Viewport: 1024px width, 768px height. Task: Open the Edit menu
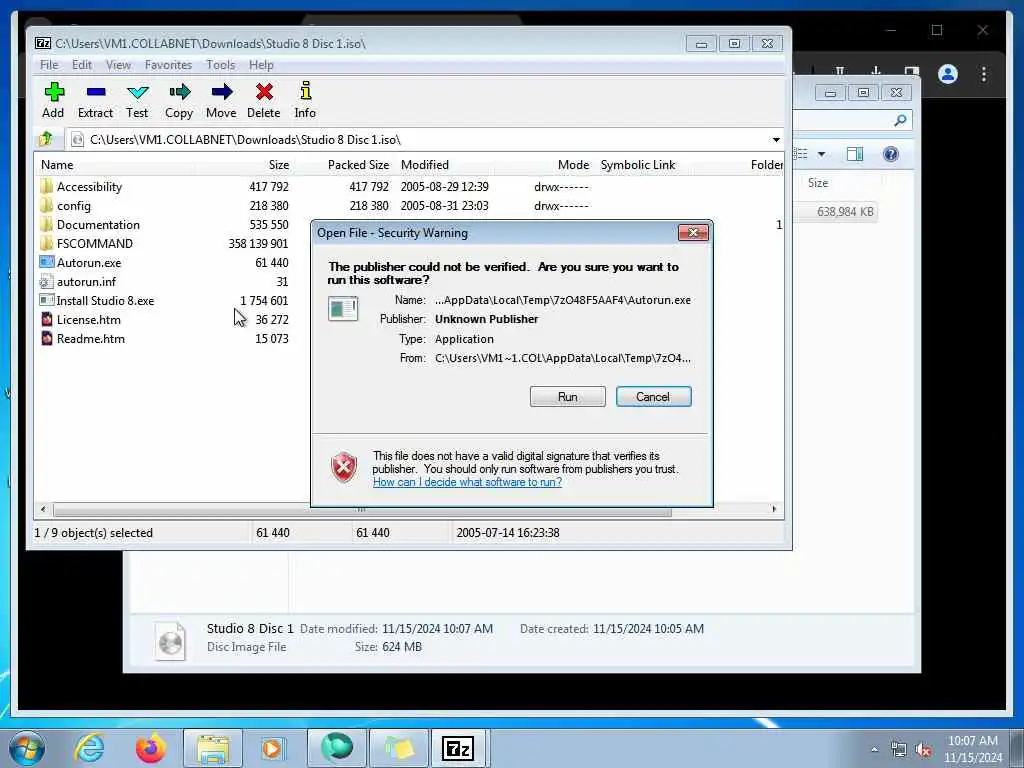82,65
